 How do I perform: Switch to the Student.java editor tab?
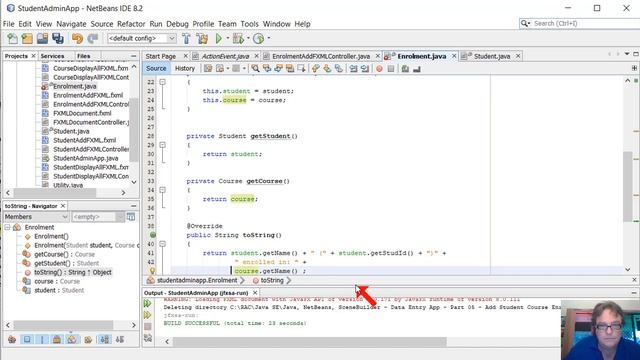click(x=491, y=56)
